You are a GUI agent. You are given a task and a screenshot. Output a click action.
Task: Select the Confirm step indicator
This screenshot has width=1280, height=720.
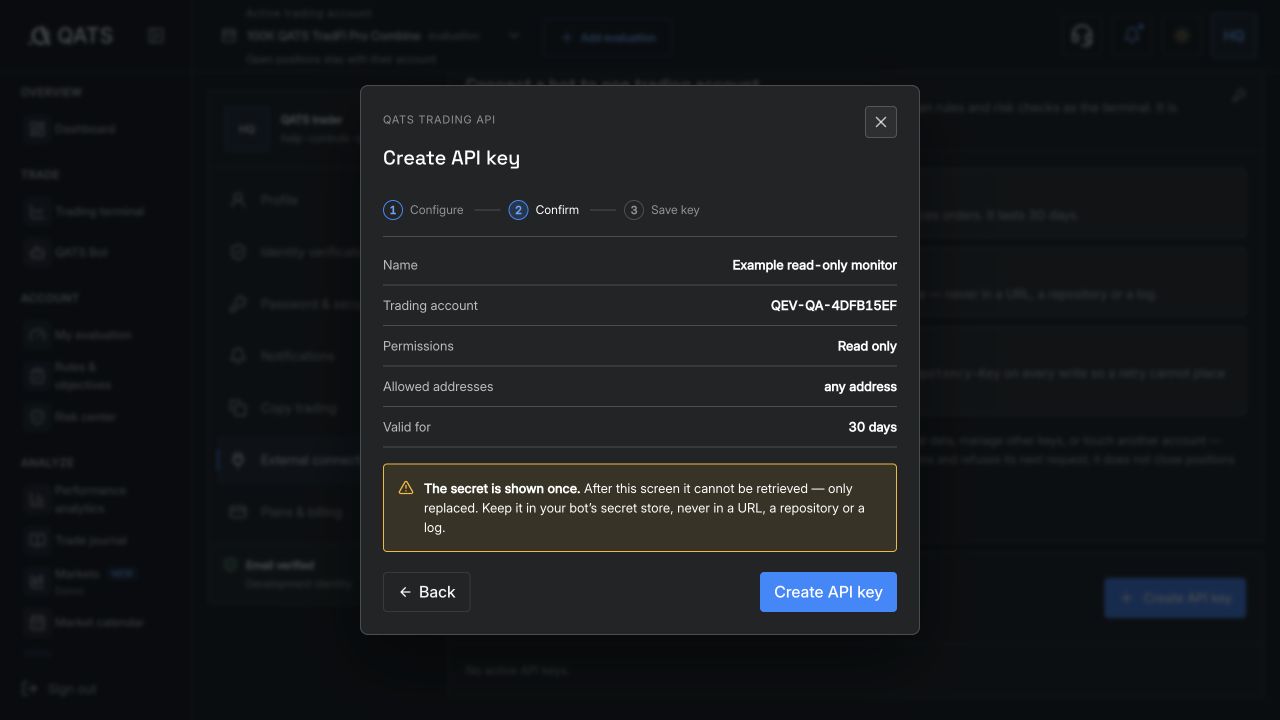click(544, 210)
